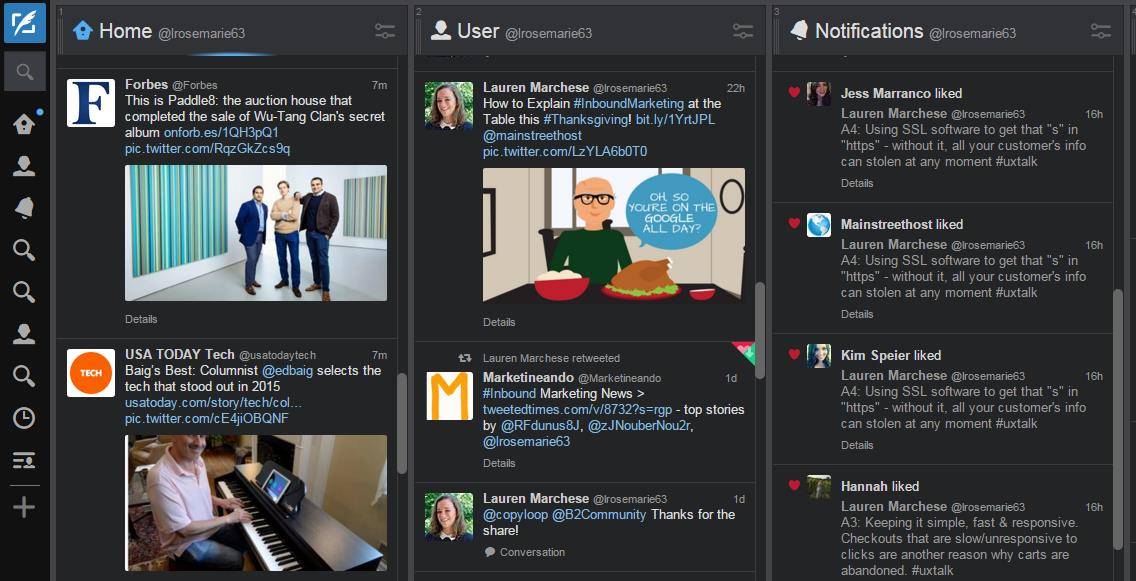Expand Details on Kim Speier's liked notification
Image resolution: width=1136 pixels, height=581 pixels.
(x=857, y=444)
